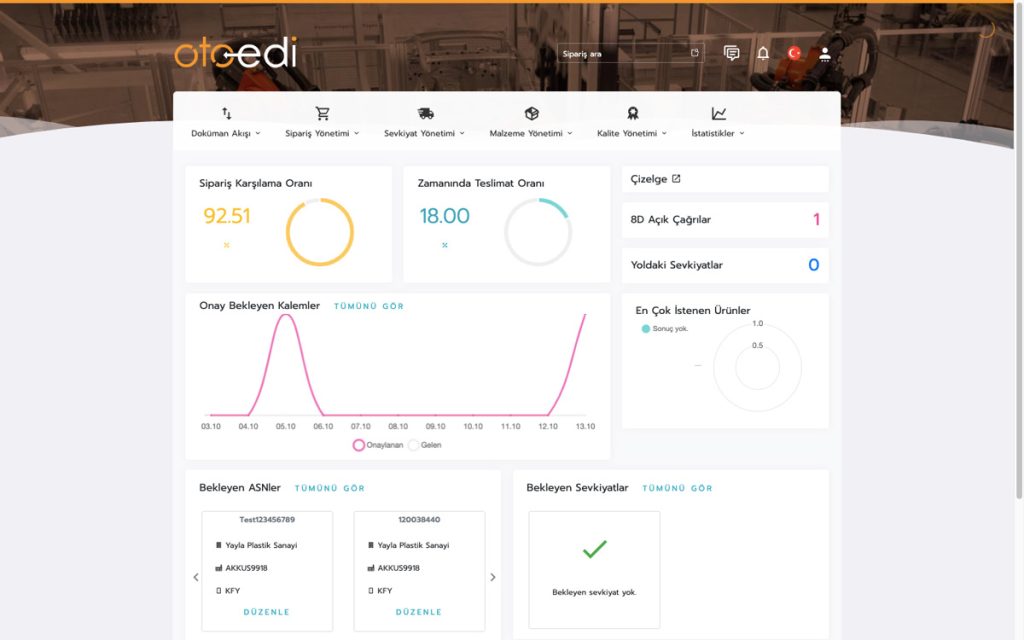Expand the Doküman Akışı dropdown
1024x640 pixels.
(x=226, y=133)
